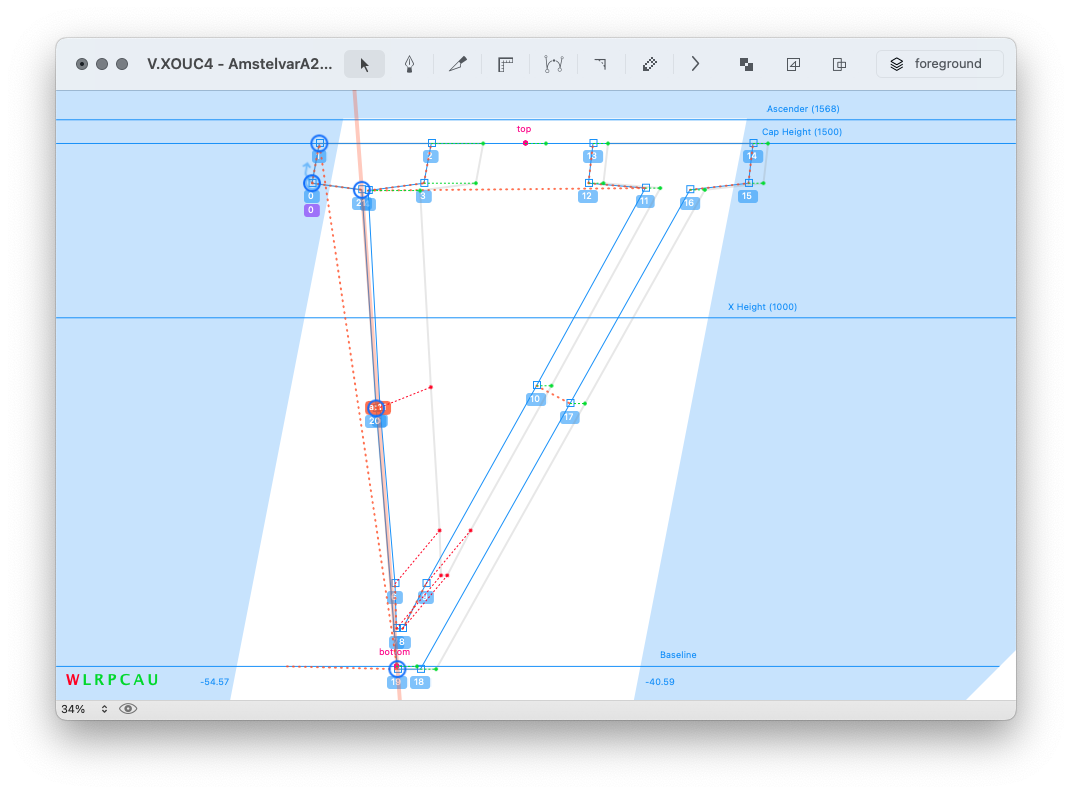The height and width of the screenshot is (794, 1072).
Task: Open the eye display options
Action: [x=128, y=709]
